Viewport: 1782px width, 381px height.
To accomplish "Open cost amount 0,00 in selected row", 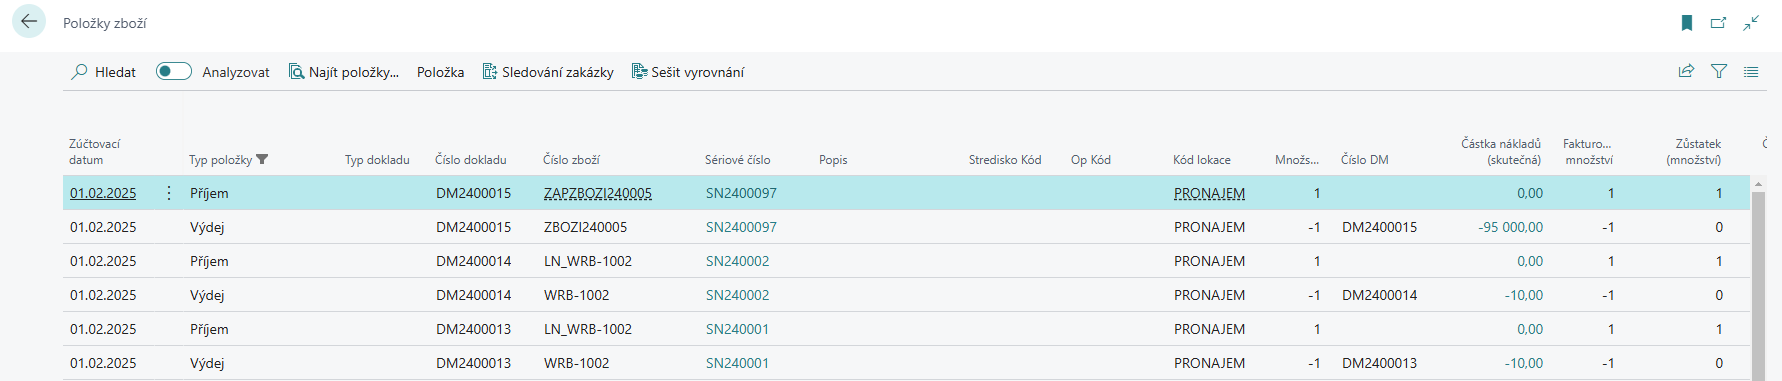I will 1530,193.
